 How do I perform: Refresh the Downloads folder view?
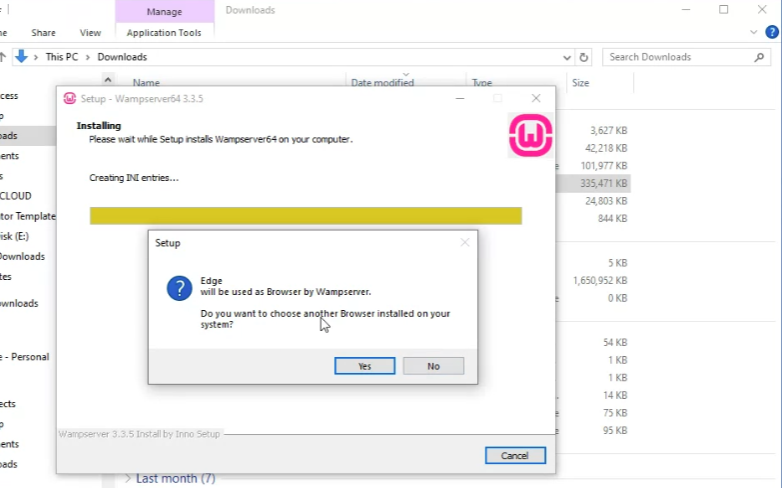pos(584,57)
